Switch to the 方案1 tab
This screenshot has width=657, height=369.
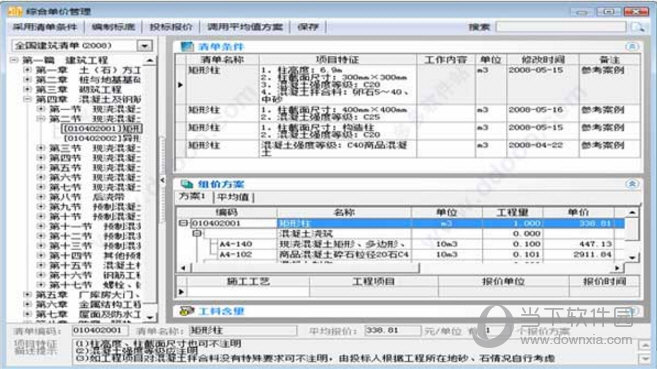coord(193,197)
